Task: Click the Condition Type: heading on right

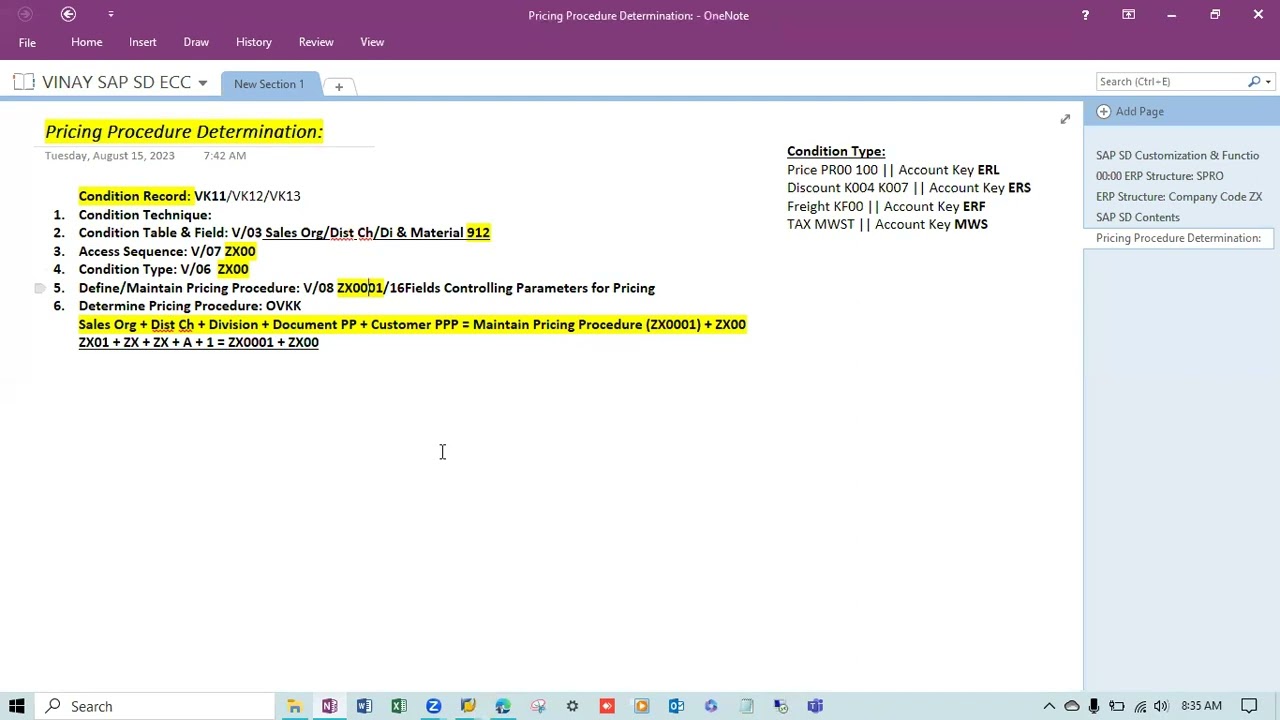Action: (836, 151)
